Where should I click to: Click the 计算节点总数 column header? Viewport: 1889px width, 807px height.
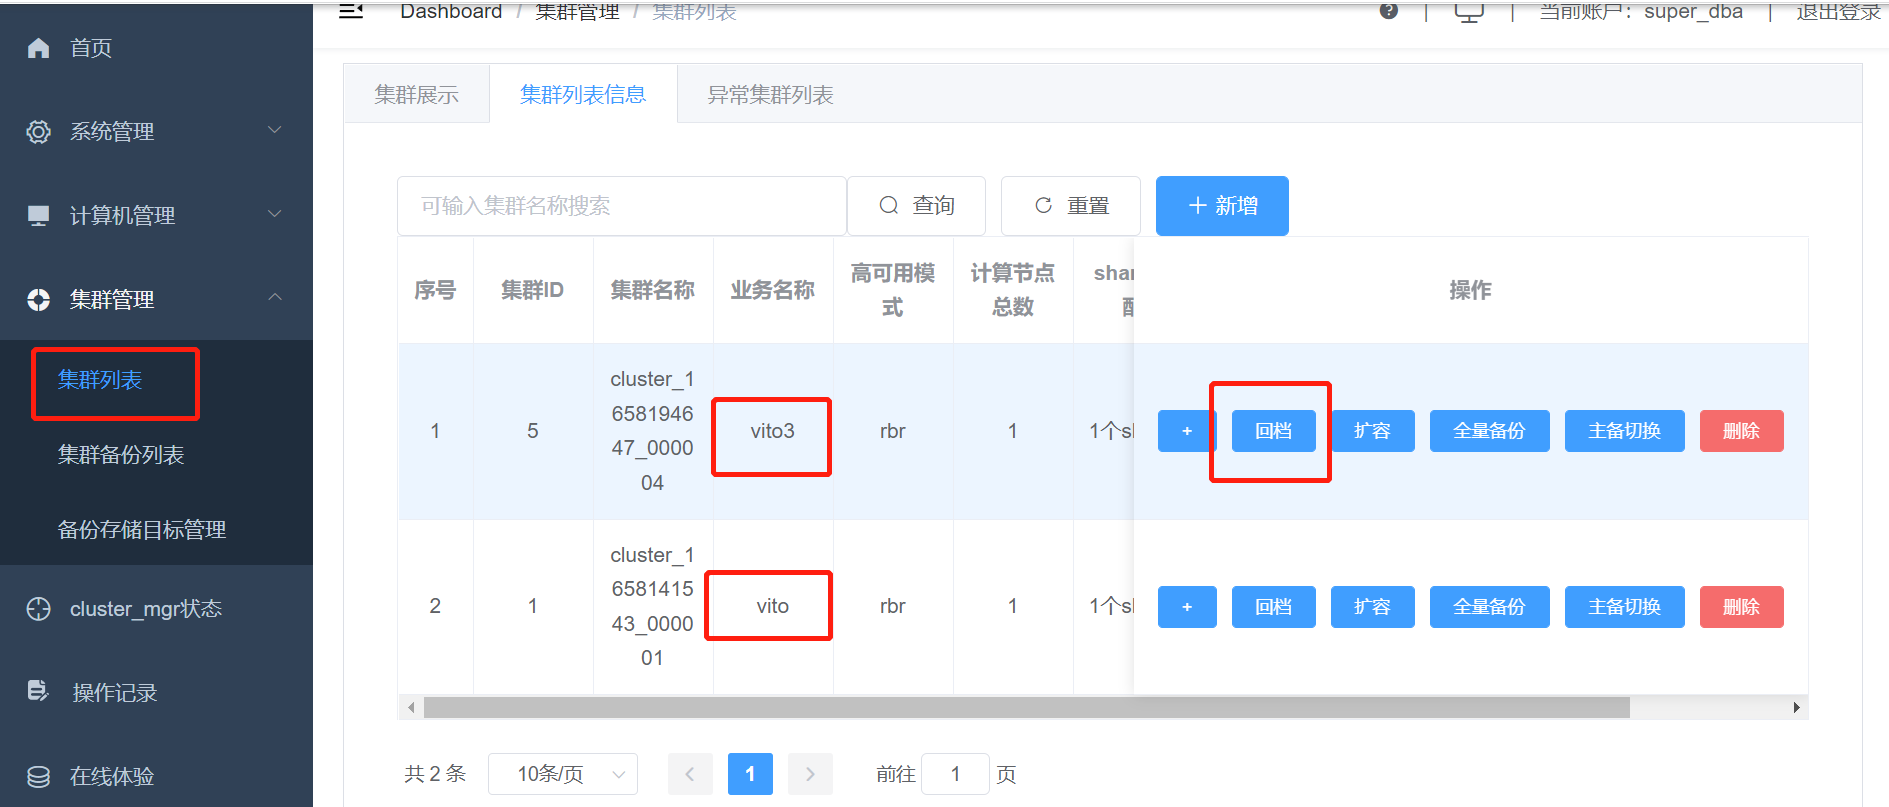tap(1012, 290)
